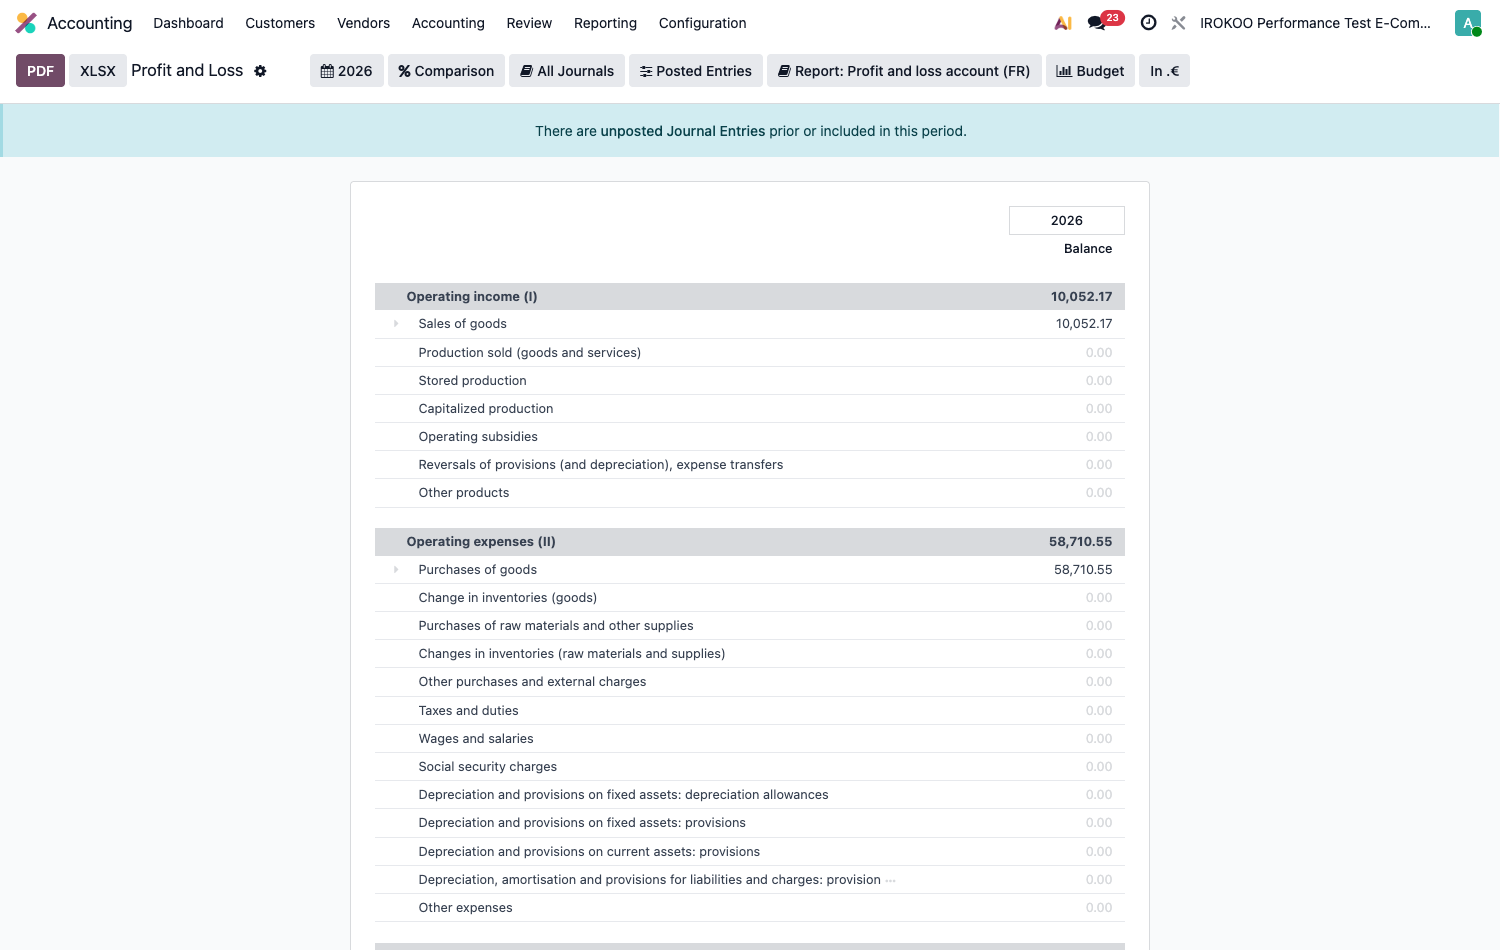Viewport: 1500px width, 950px height.
Task: Click the Wages and salaries line
Action: point(750,739)
